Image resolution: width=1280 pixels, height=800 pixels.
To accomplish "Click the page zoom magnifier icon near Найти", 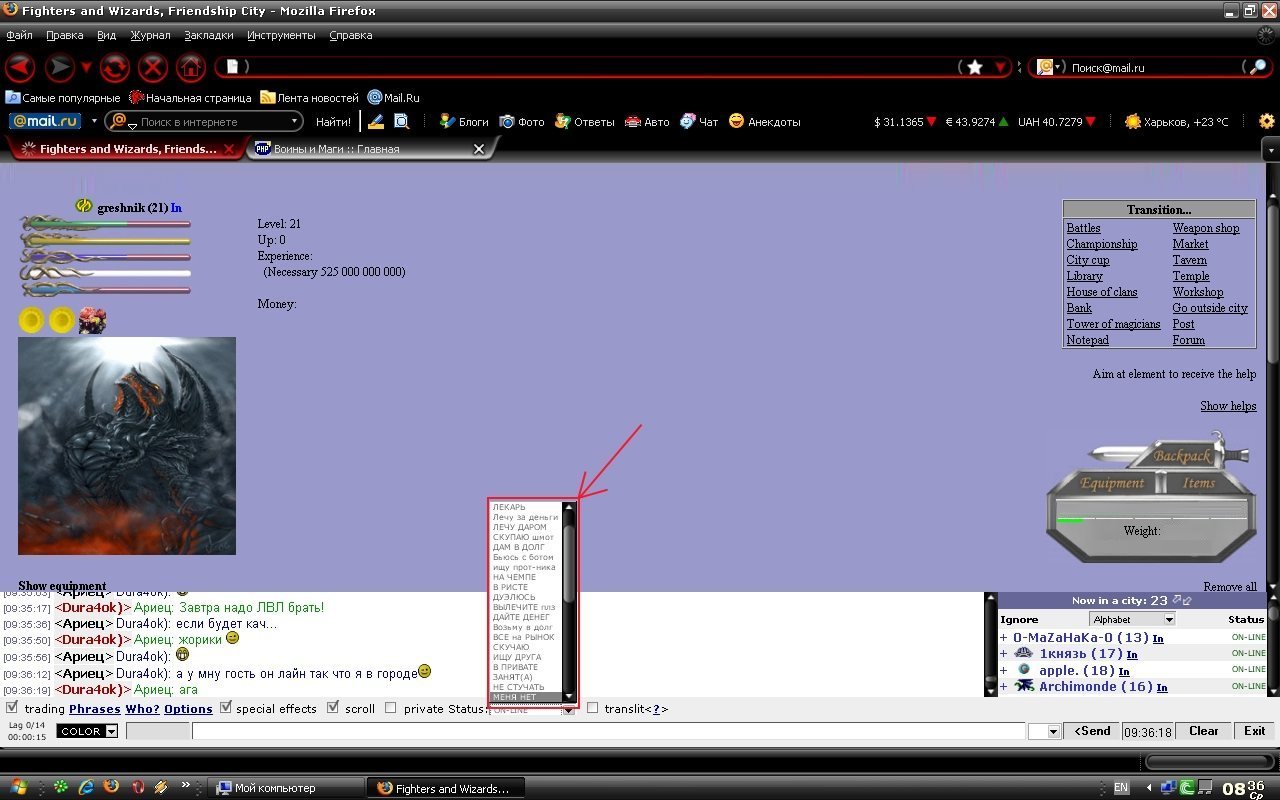I will click(x=401, y=121).
